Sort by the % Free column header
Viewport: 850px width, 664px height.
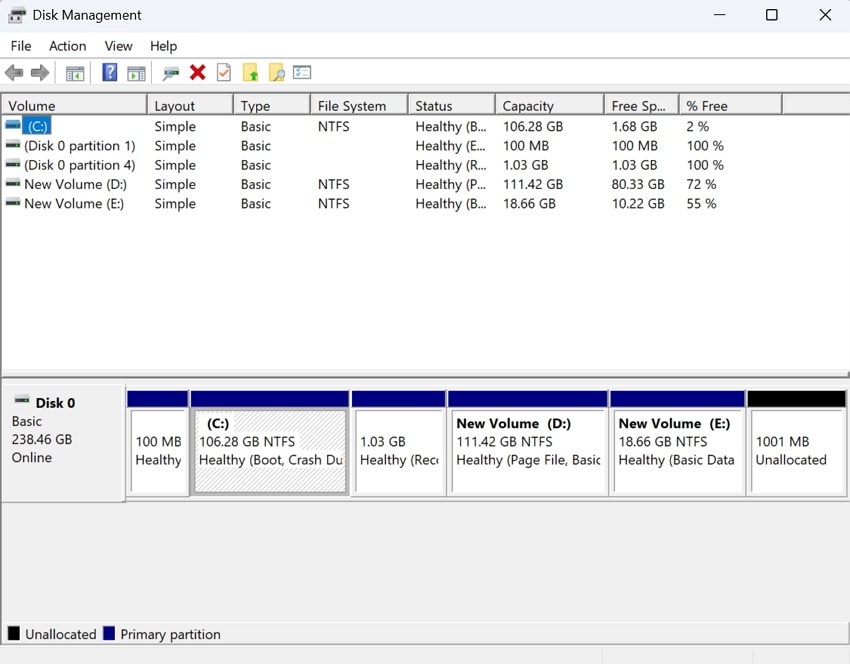point(731,105)
